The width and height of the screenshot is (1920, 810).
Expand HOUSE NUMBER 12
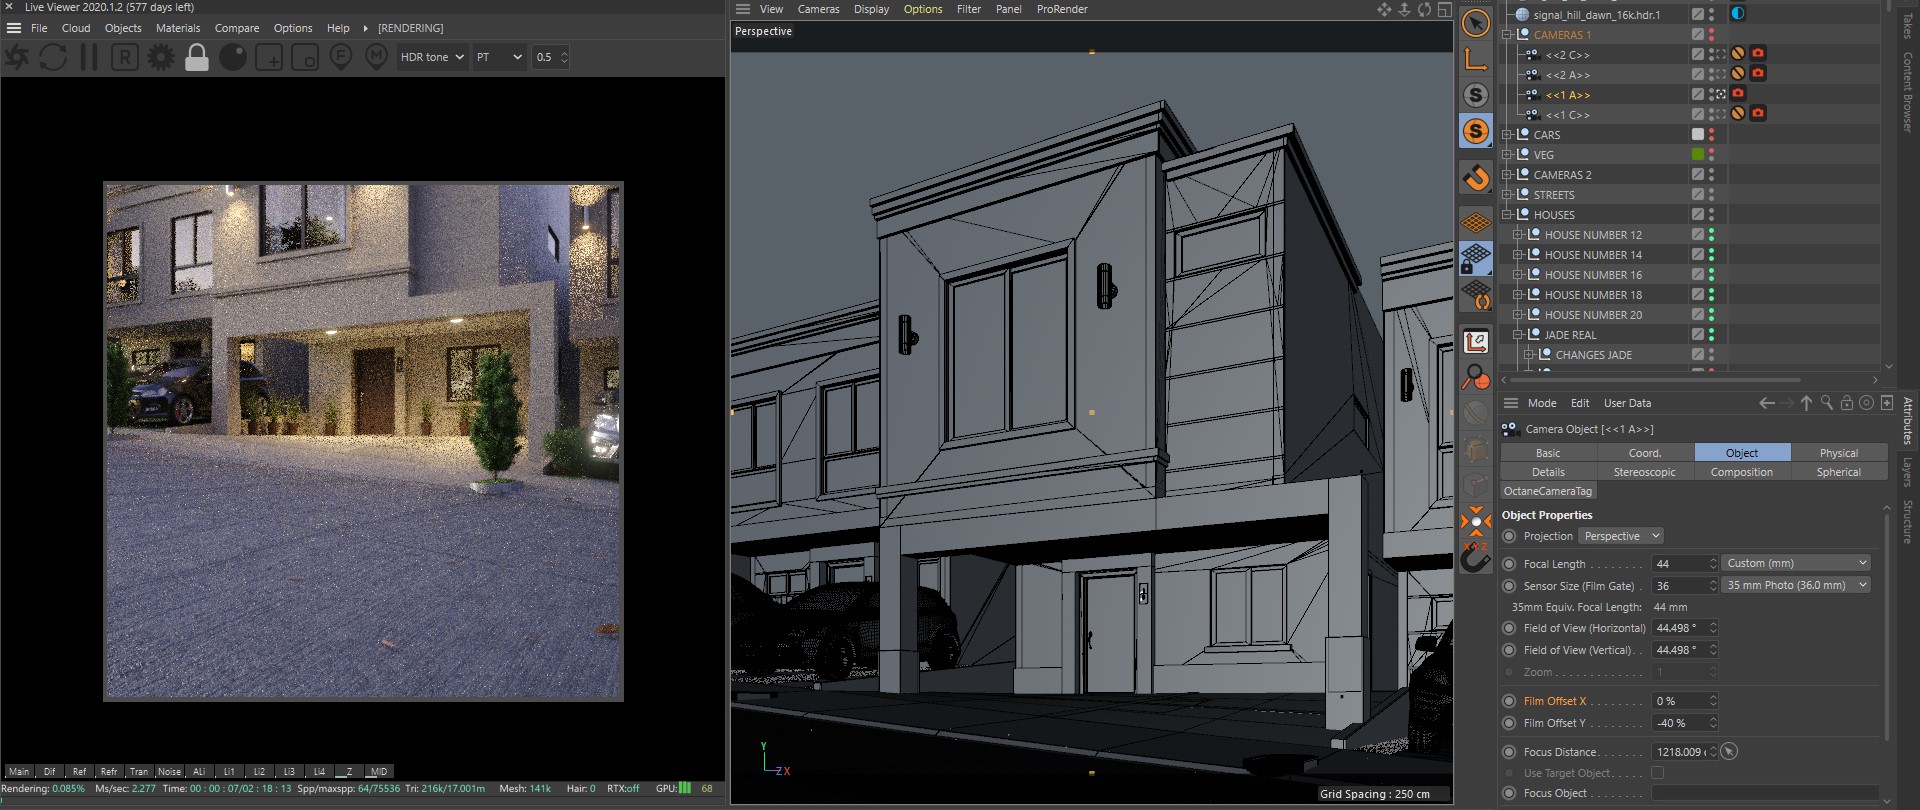(x=1518, y=235)
